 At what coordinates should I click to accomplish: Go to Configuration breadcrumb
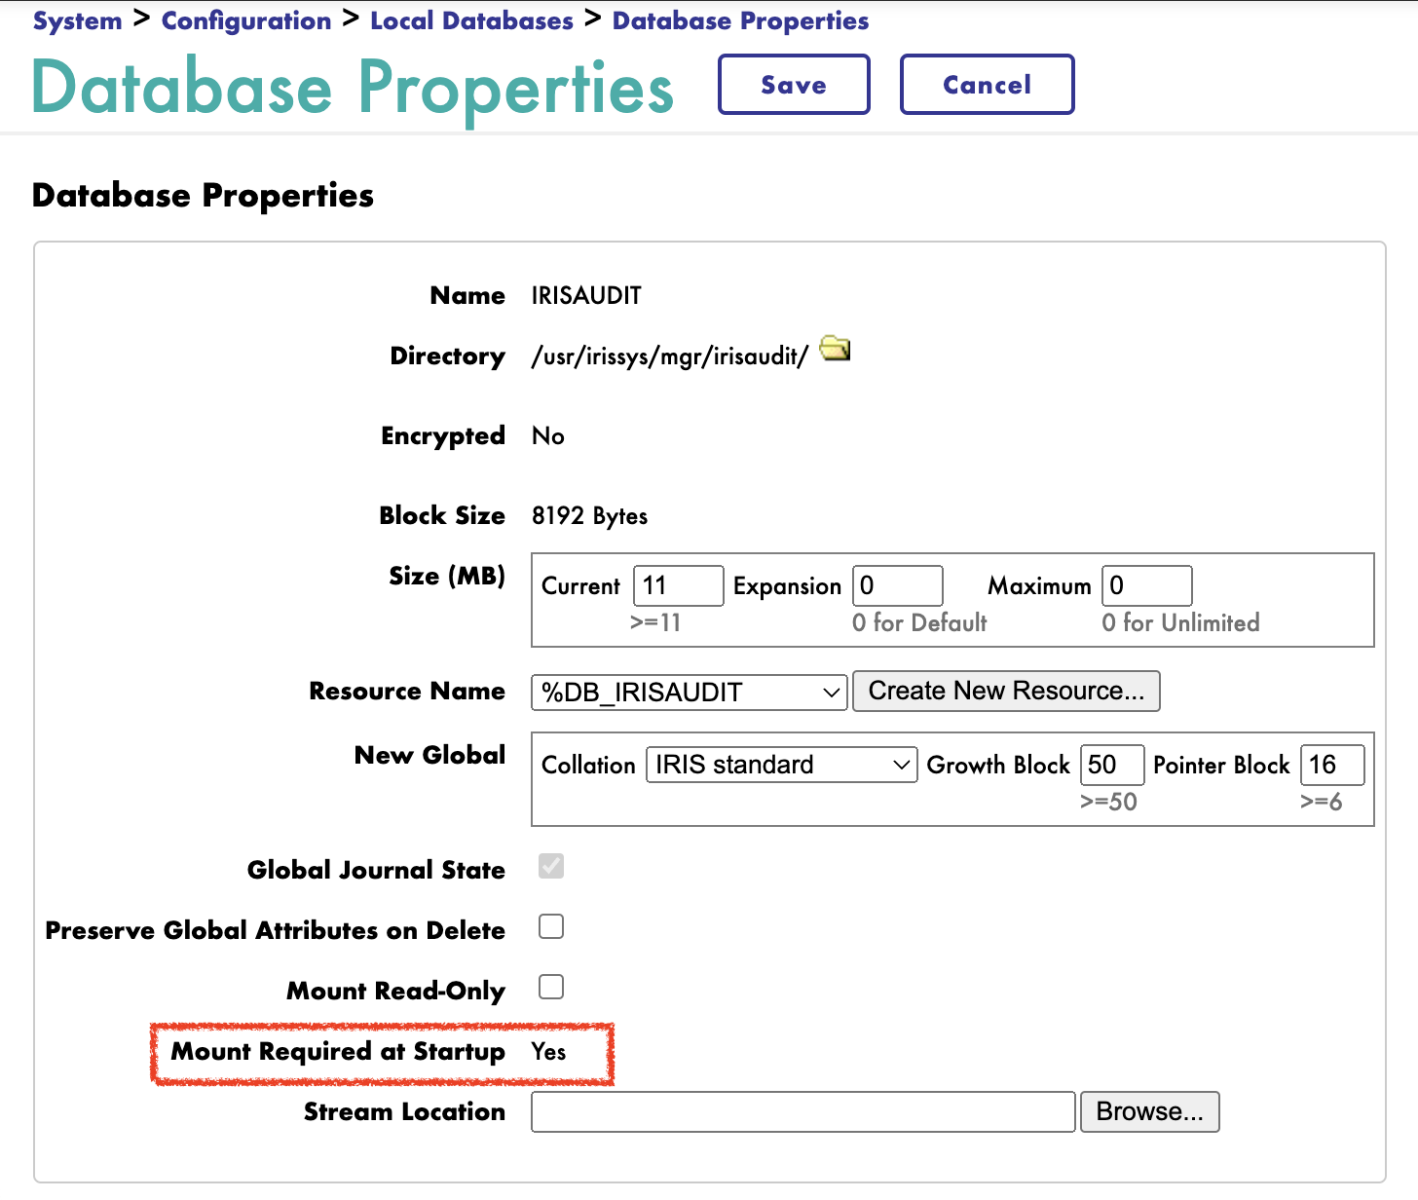click(x=246, y=21)
